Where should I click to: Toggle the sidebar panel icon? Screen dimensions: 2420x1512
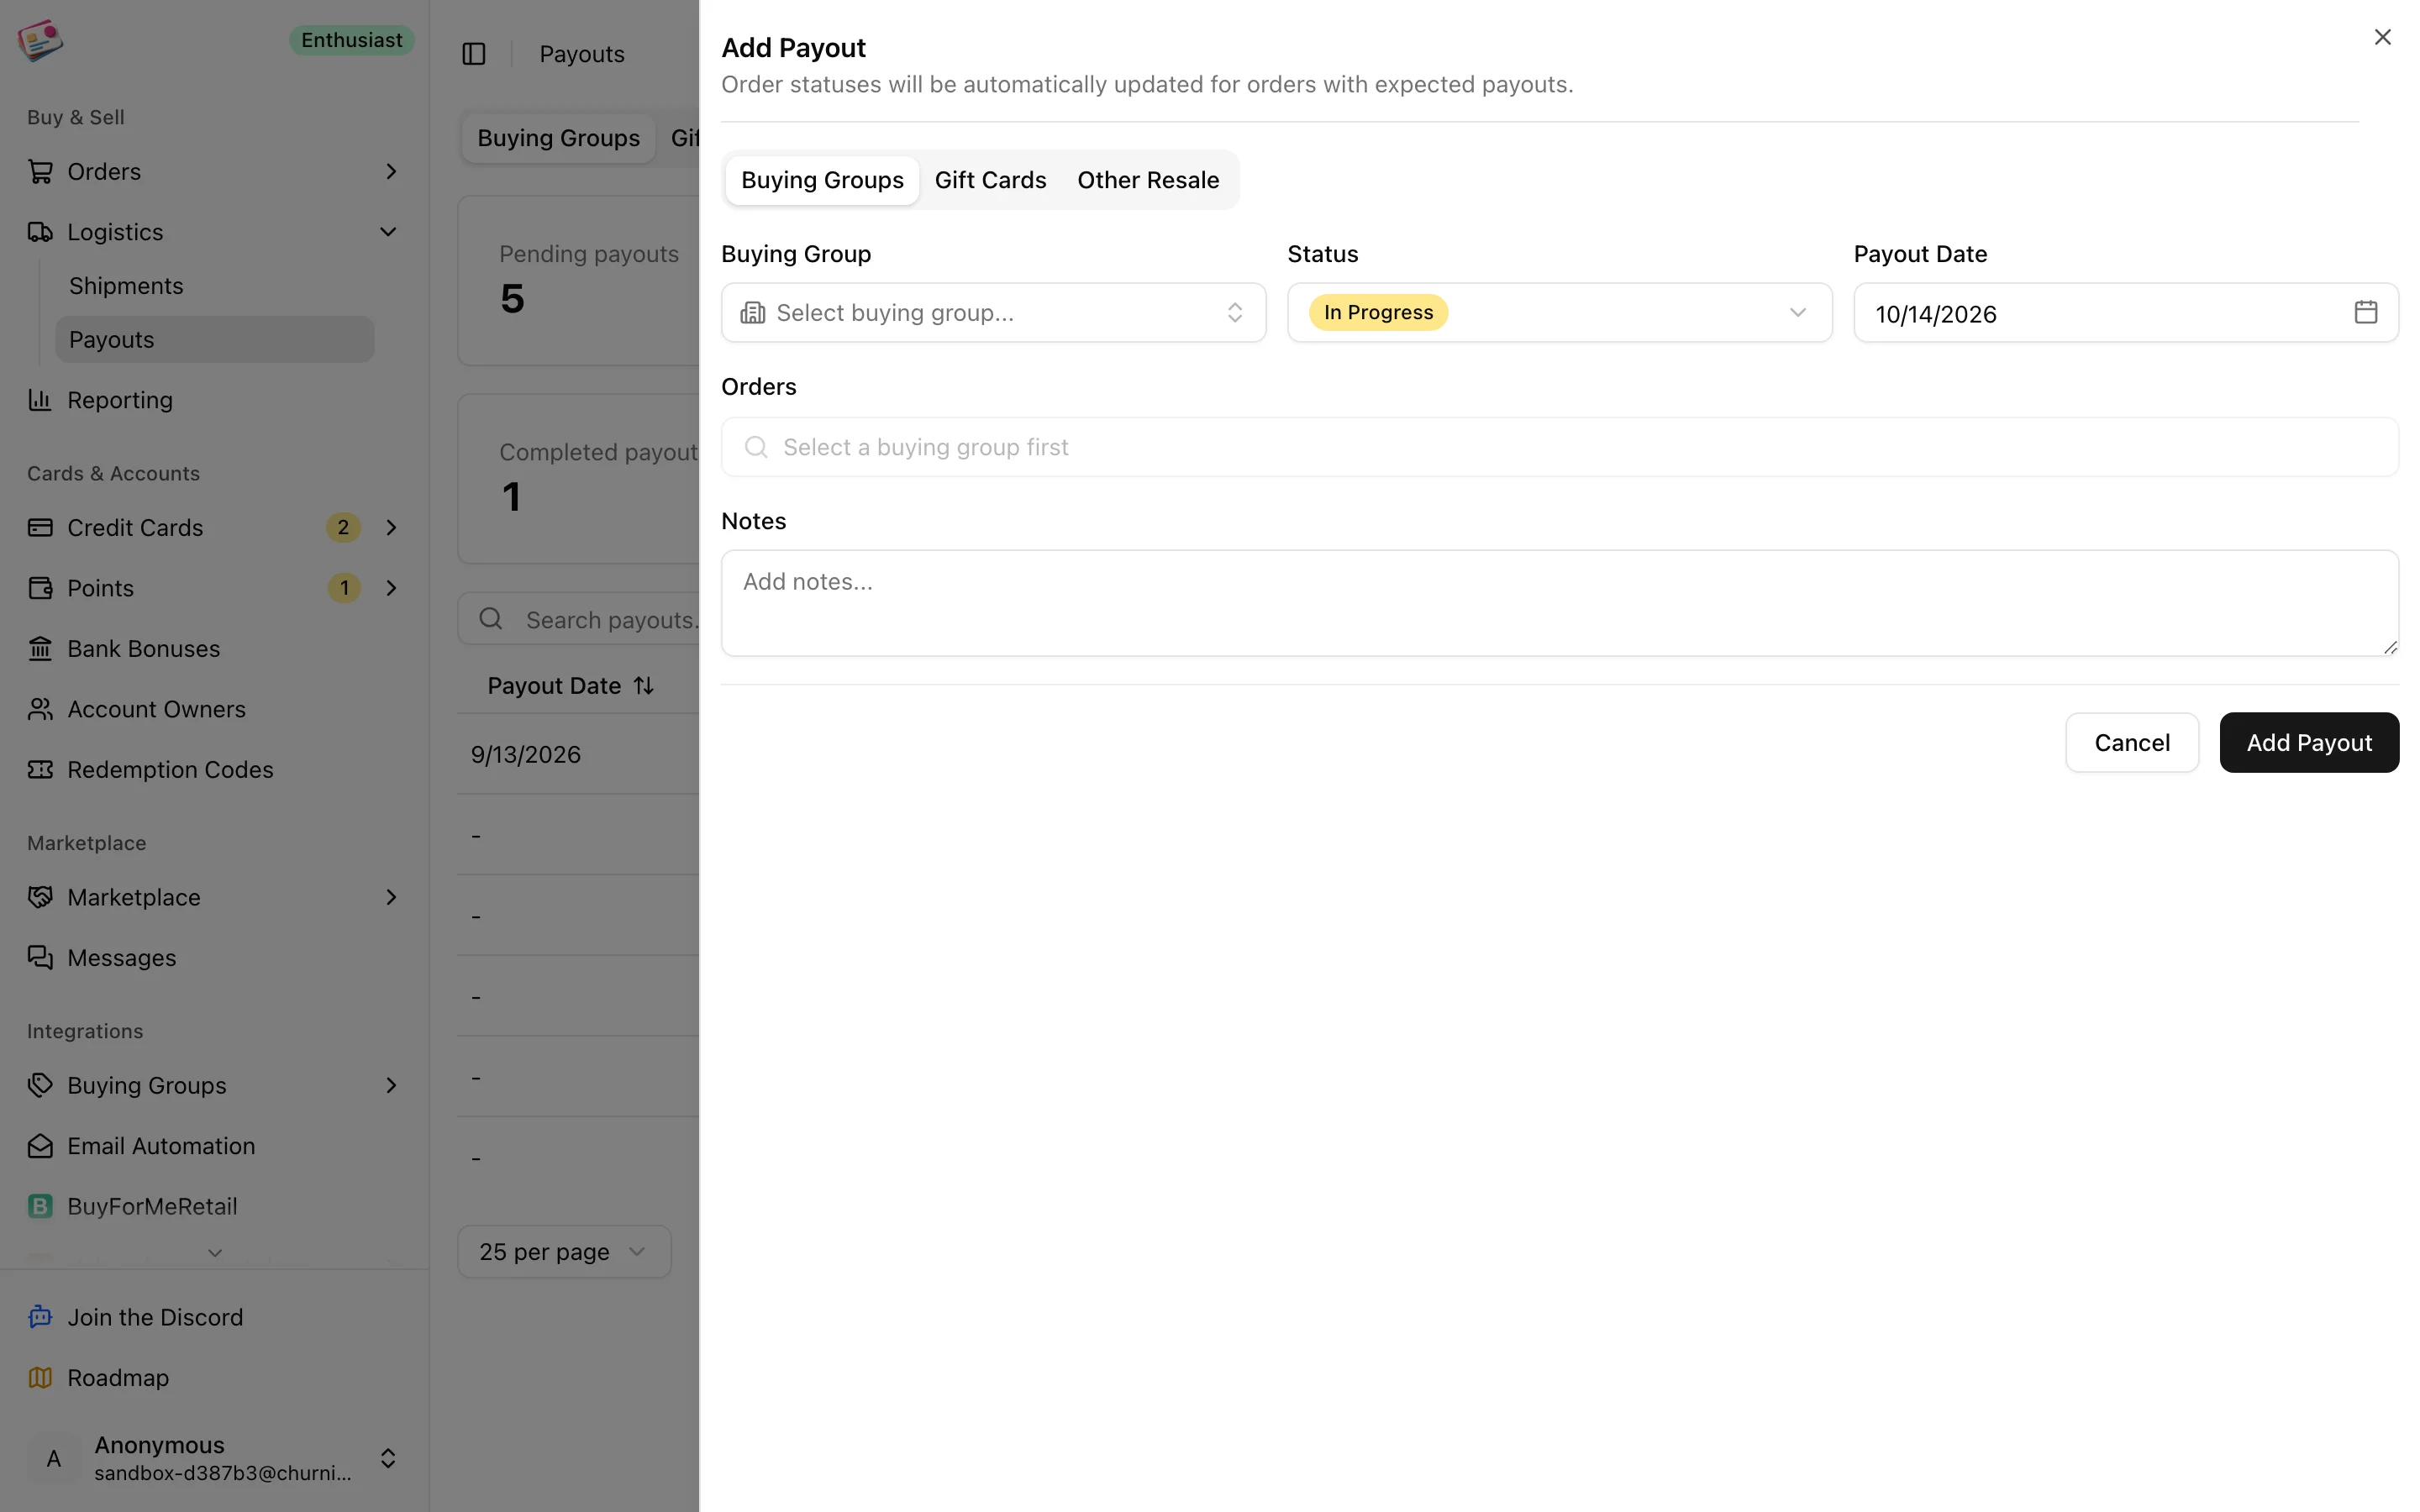tap(474, 54)
